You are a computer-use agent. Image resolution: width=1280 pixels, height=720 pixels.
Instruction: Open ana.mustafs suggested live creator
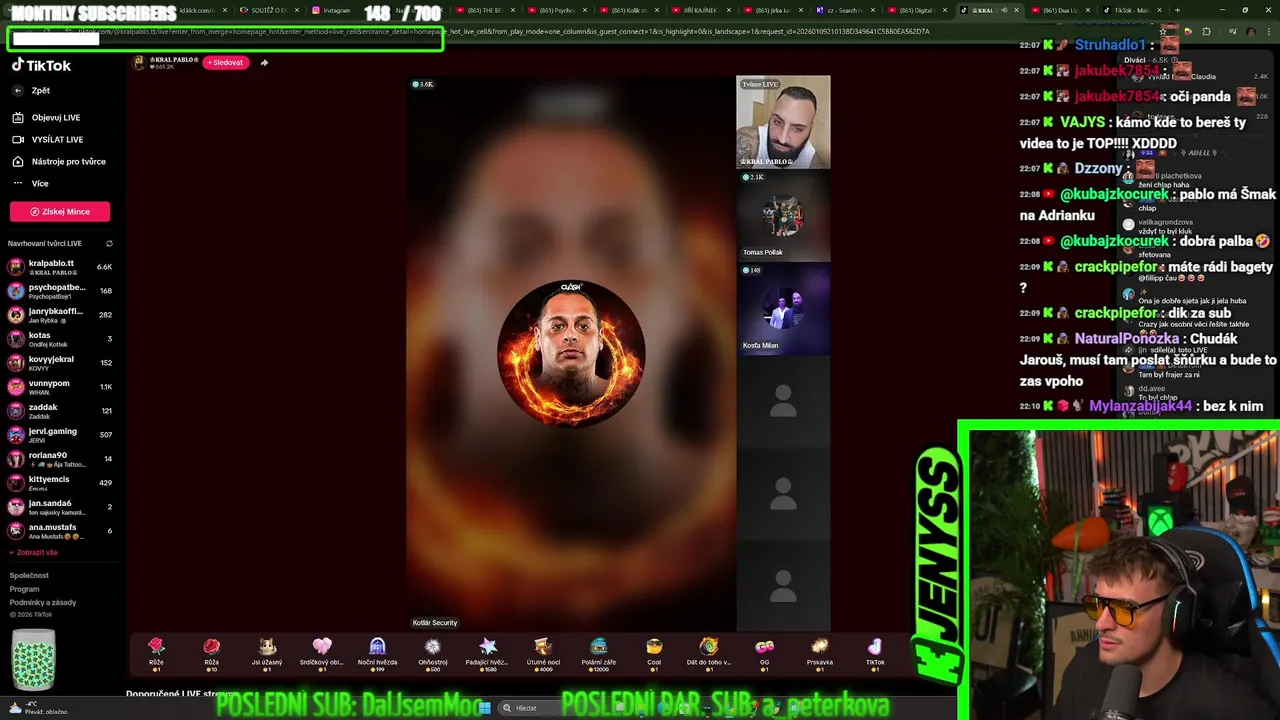[x=60, y=531]
